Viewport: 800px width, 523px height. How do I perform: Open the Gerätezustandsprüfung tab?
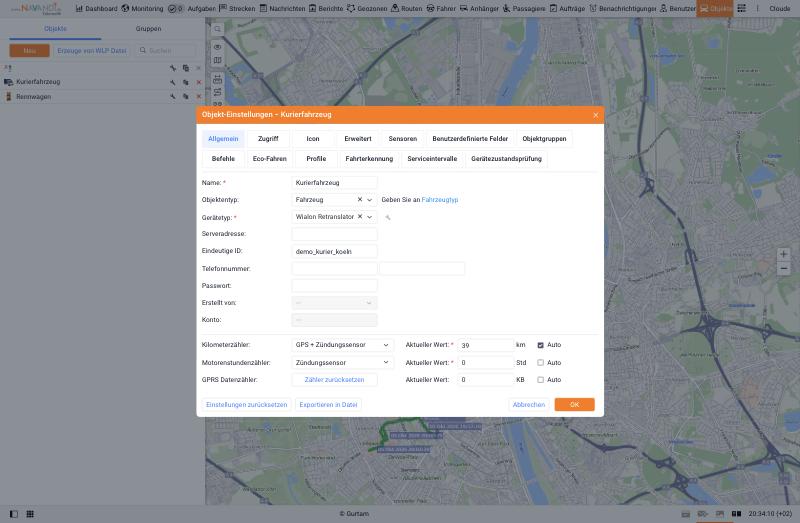(x=506, y=159)
